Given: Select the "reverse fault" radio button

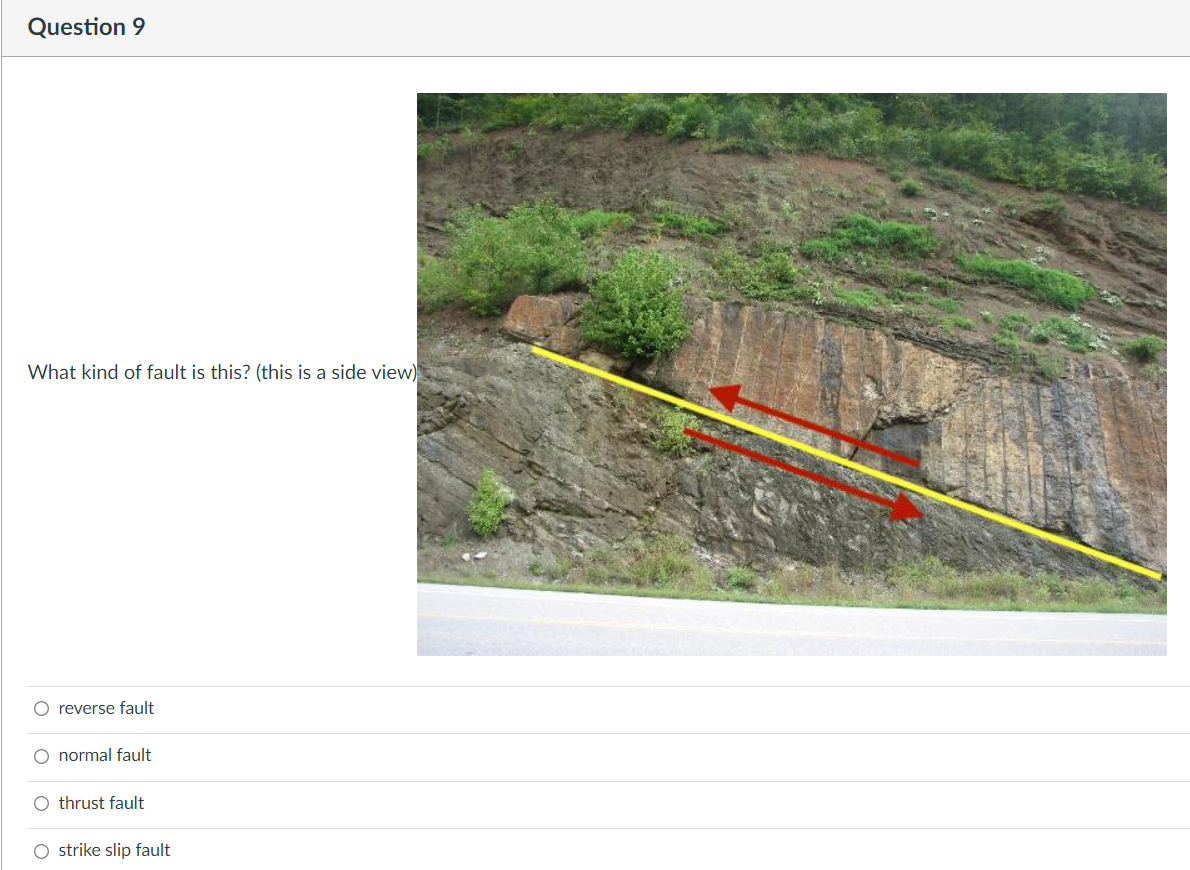Looking at the screenshot, I should point(42,708).
